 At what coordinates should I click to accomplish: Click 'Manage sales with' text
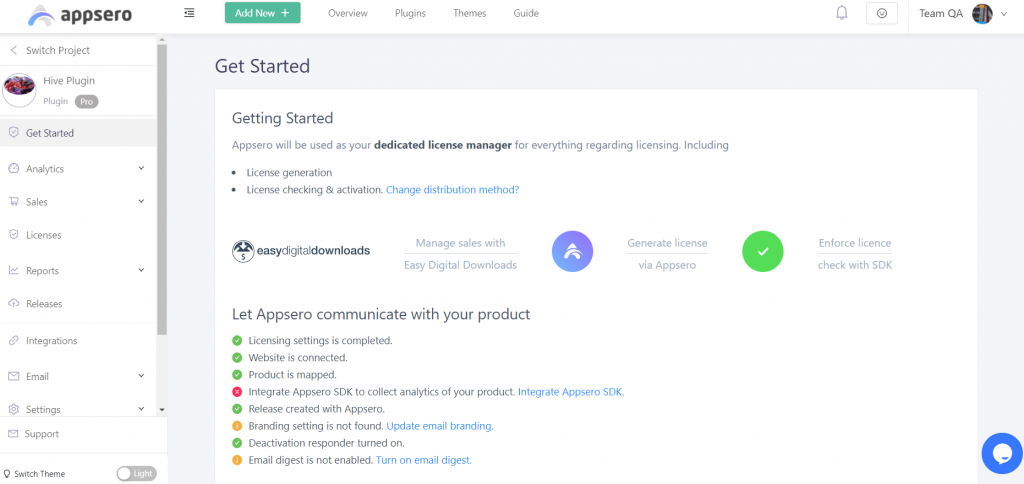(x=460, y=243)
